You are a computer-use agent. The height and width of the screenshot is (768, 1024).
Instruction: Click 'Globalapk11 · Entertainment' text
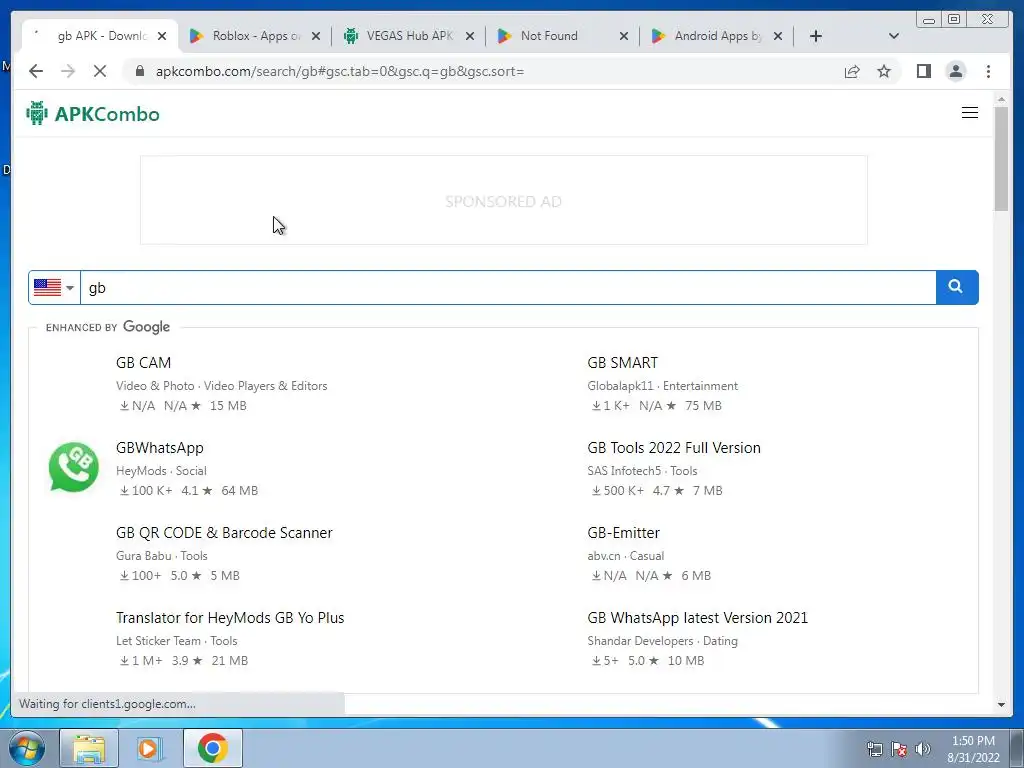pyautogui.click(x=662, y=386)
